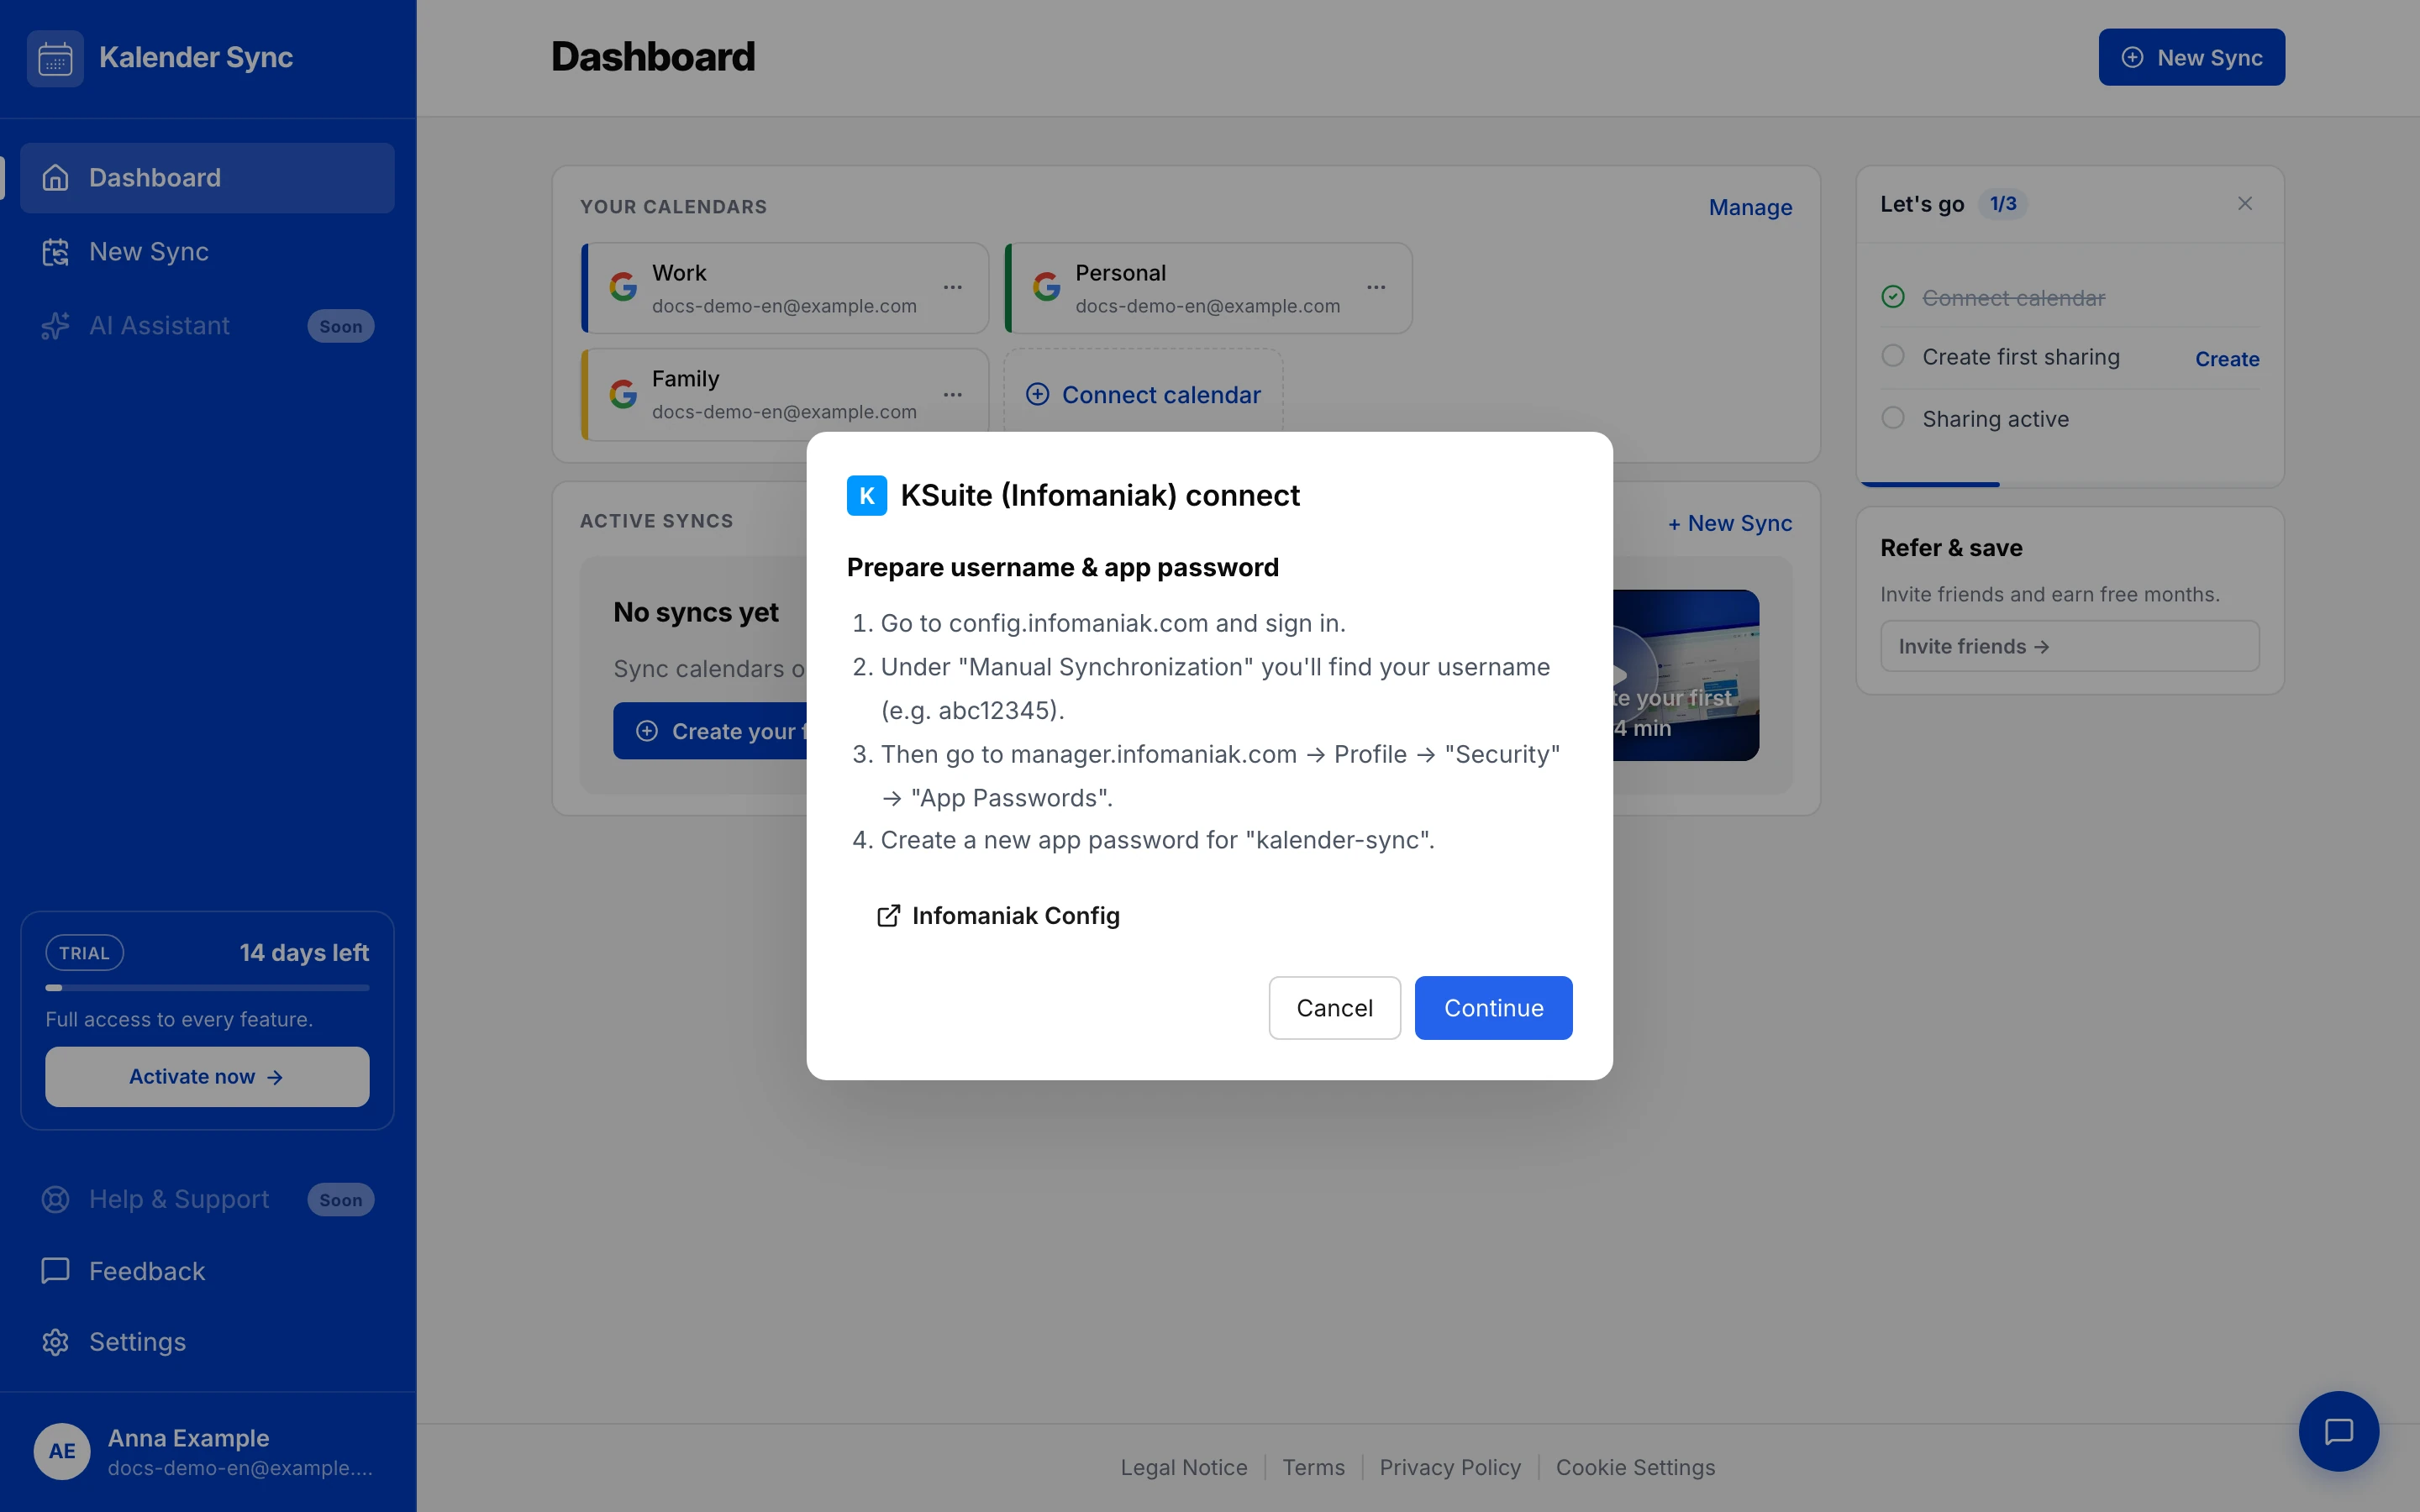Open Feedback in the sidebar

(x=207, y=1271)
